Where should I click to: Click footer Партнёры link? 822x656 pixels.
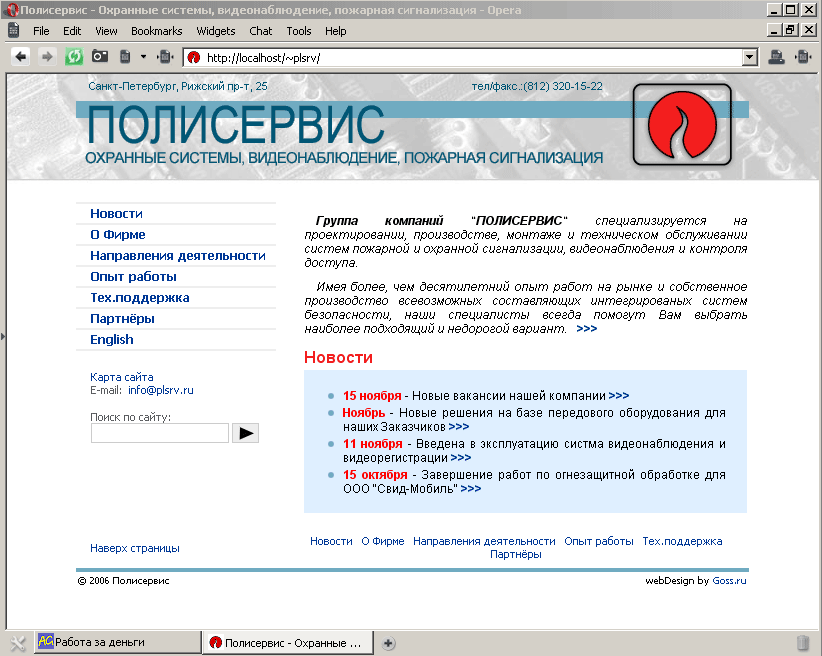pyautogui.click(x=516, y=554)
